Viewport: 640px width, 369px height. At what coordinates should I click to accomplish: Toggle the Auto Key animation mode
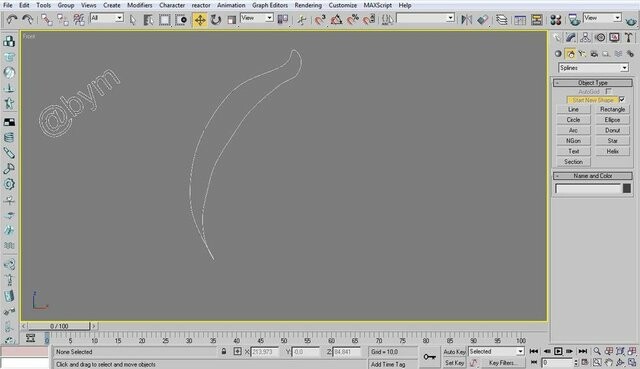click(454, 351)
